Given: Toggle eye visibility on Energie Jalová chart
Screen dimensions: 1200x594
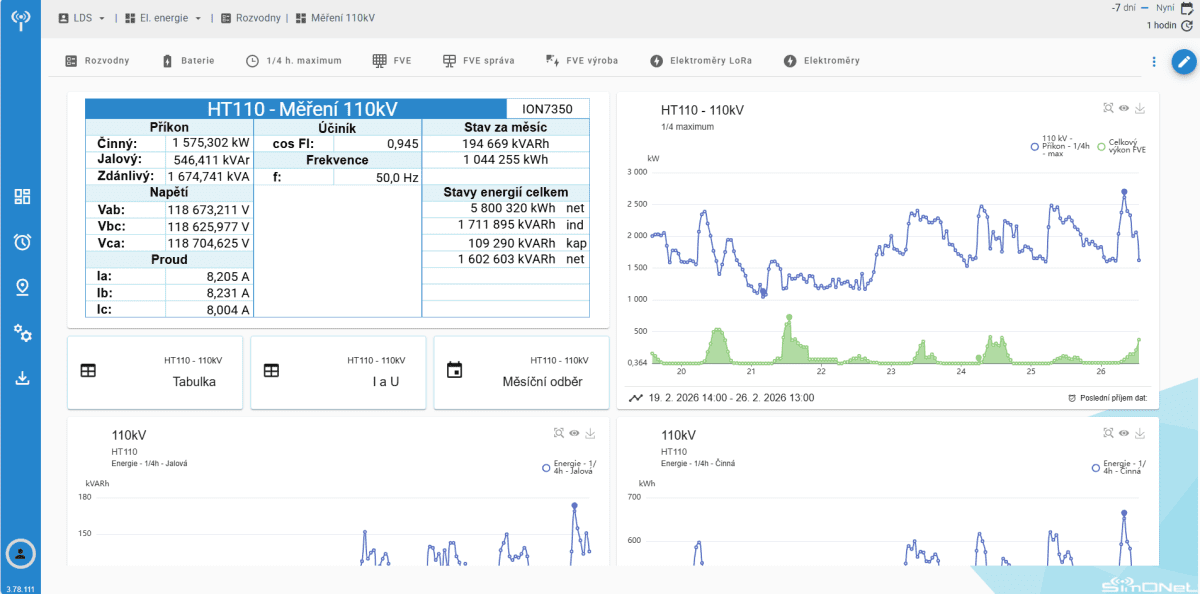Looking at the screenshot, I should point(574,433).
